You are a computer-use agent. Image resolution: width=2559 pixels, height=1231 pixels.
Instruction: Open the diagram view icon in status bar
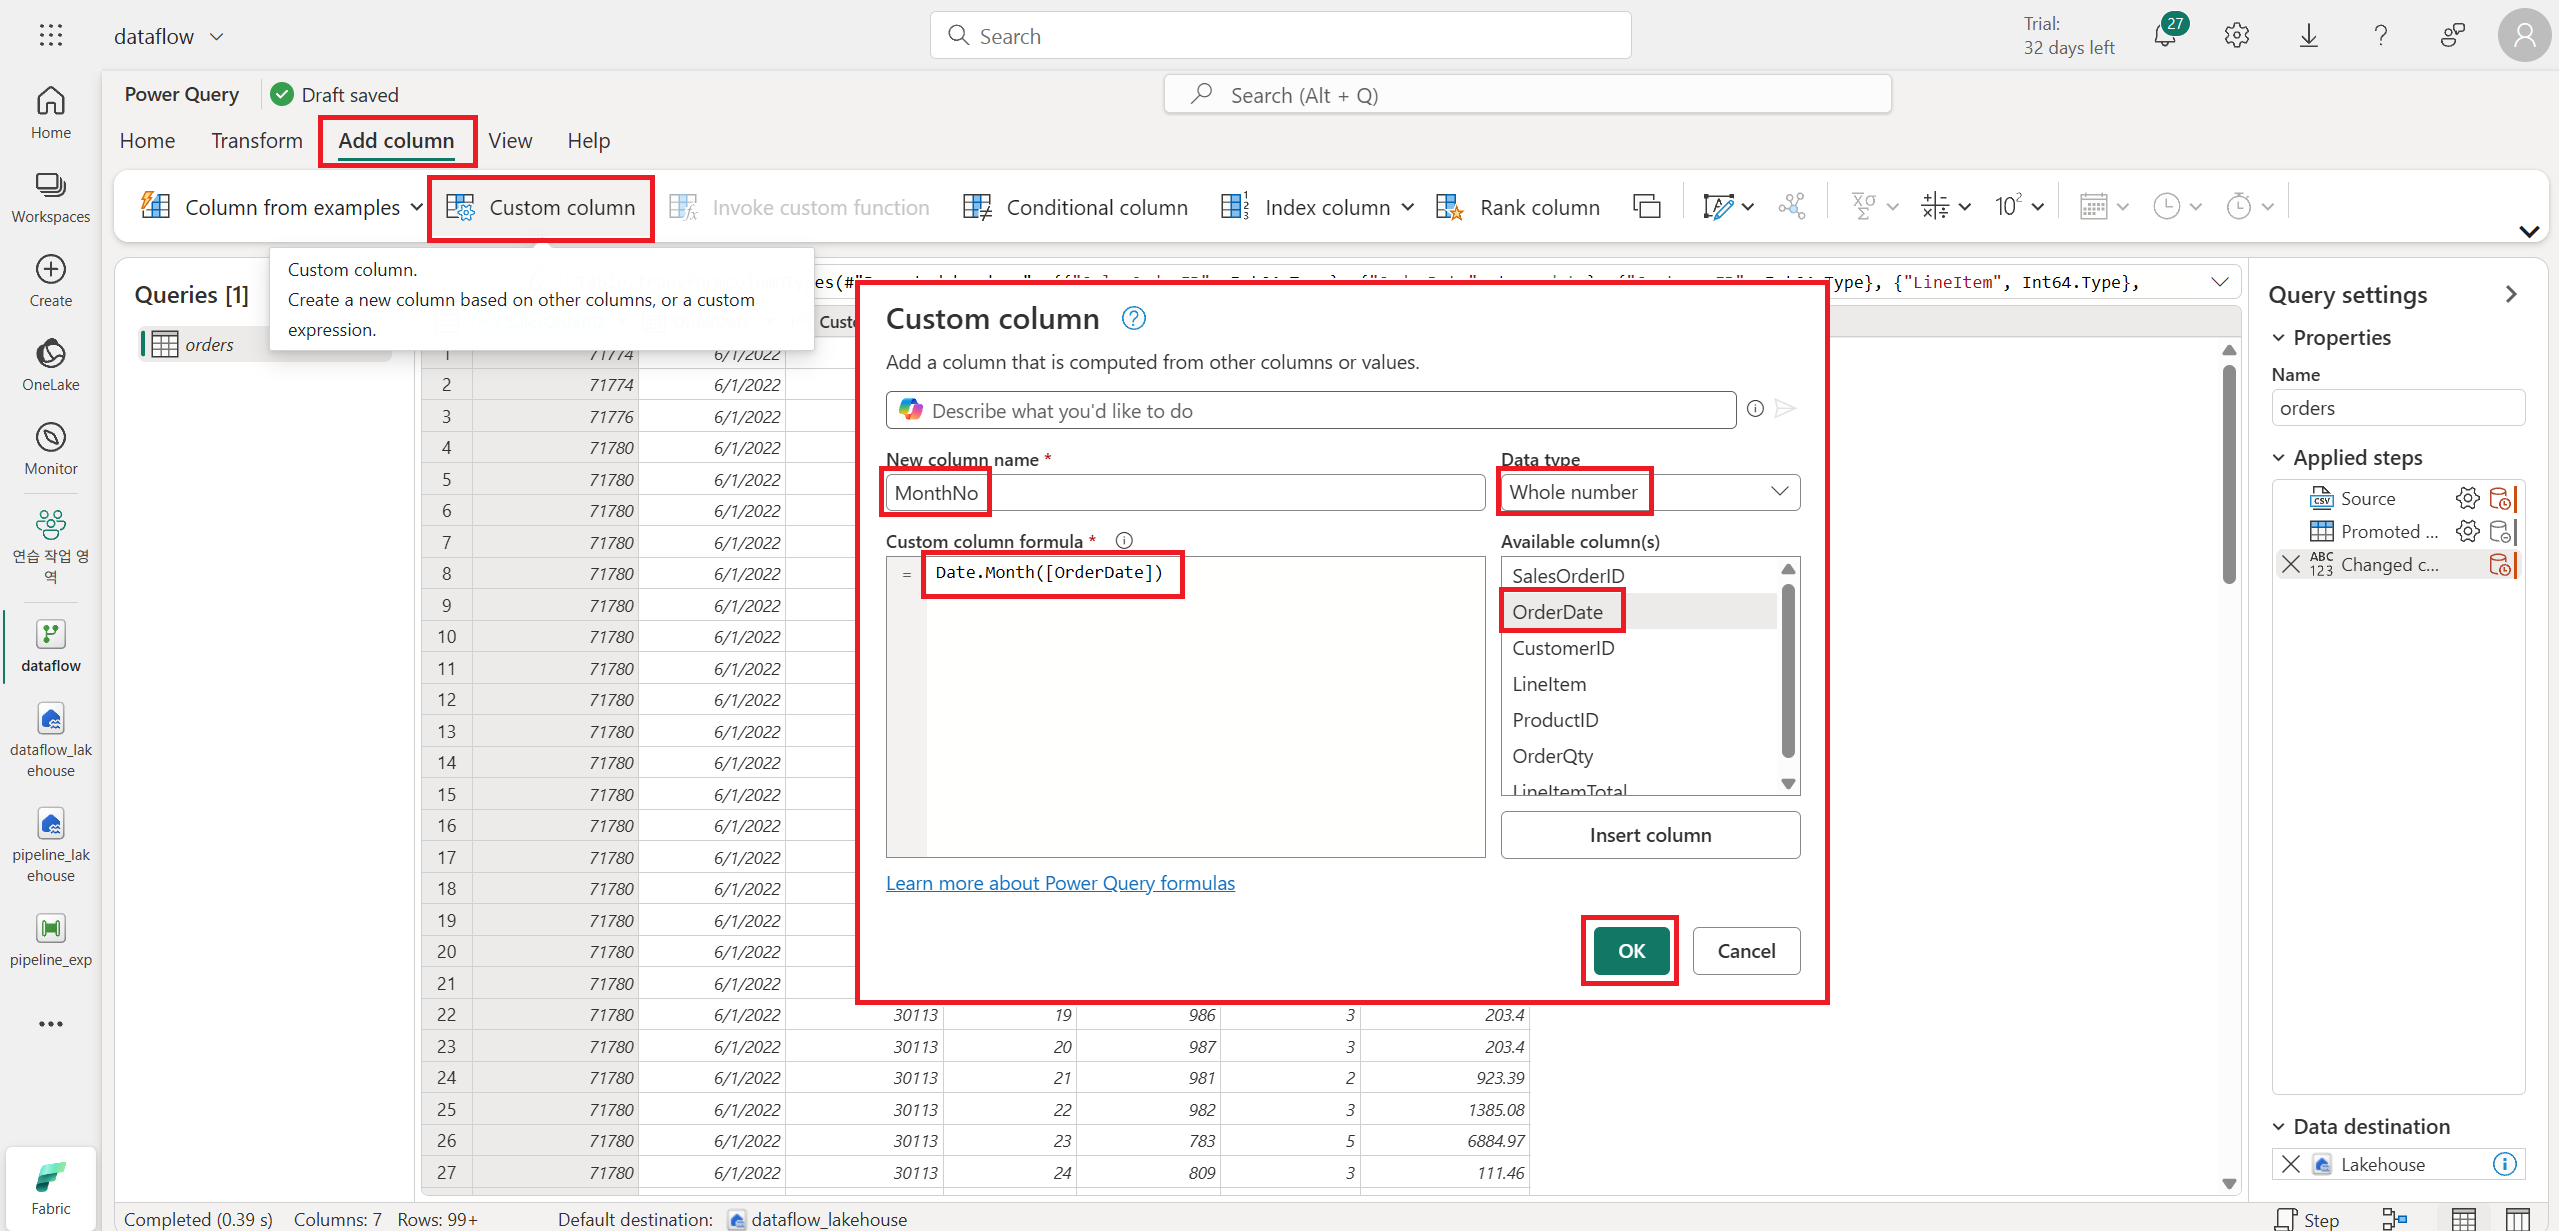(2394, 1218)
